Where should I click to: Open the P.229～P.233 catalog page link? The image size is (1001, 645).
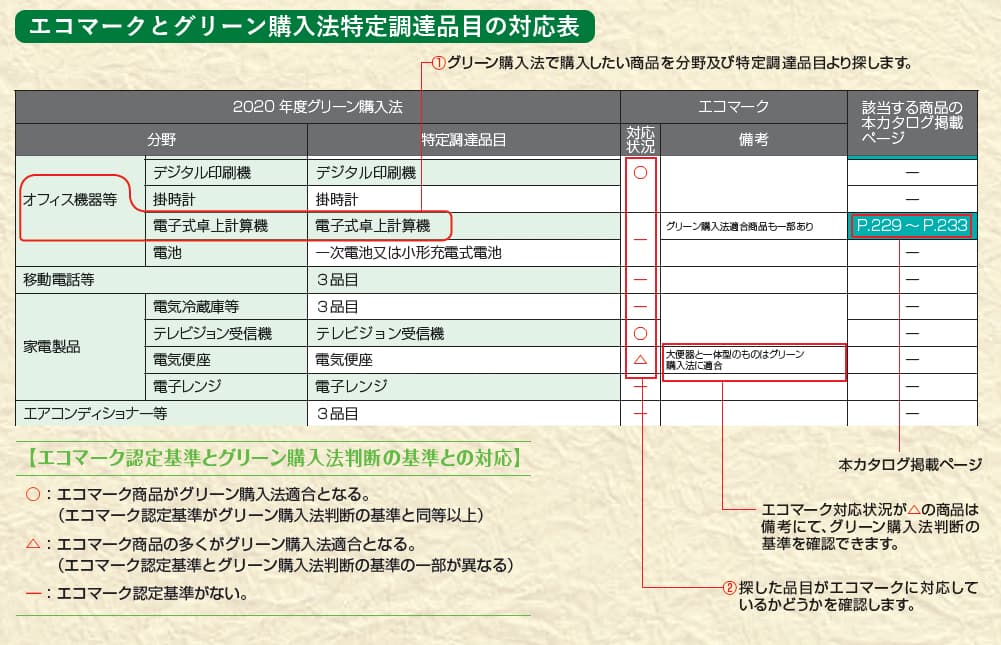pos(911,226)
